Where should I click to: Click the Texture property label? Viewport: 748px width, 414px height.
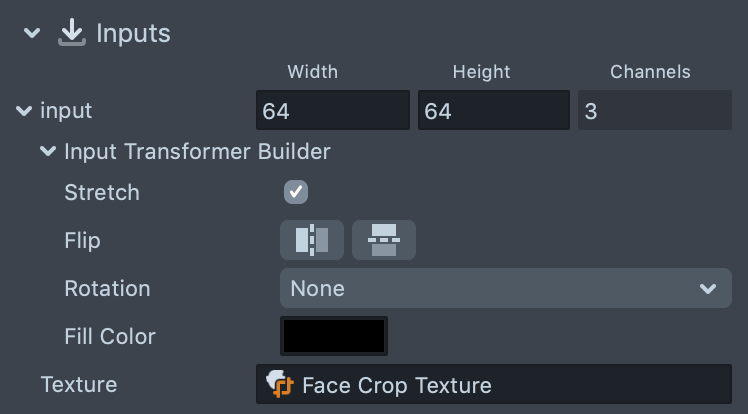coord(79,385)
